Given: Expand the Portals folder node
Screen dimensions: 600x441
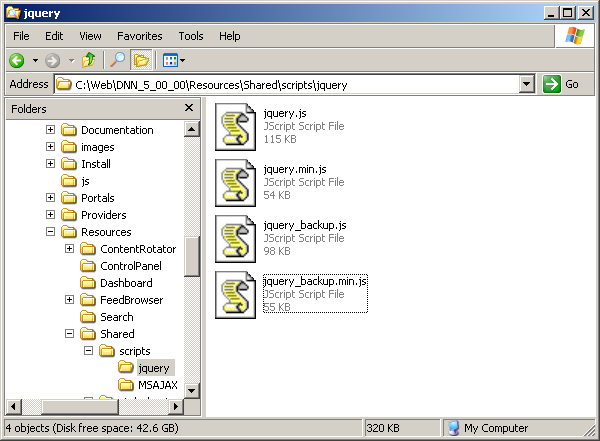Looking at the screenshot, I should (x=50, y=198).
